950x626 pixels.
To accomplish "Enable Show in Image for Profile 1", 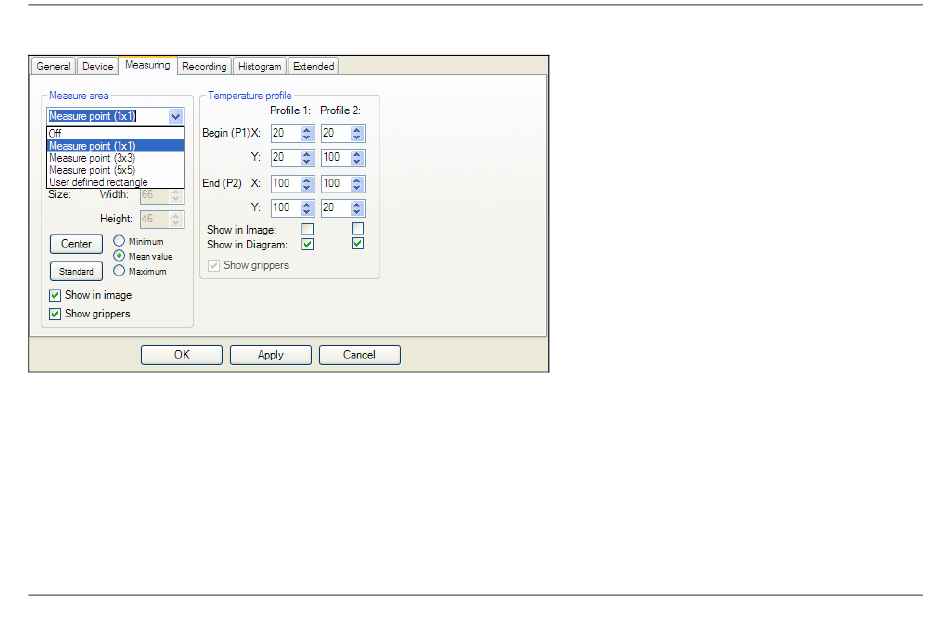I will coord(307,230).
